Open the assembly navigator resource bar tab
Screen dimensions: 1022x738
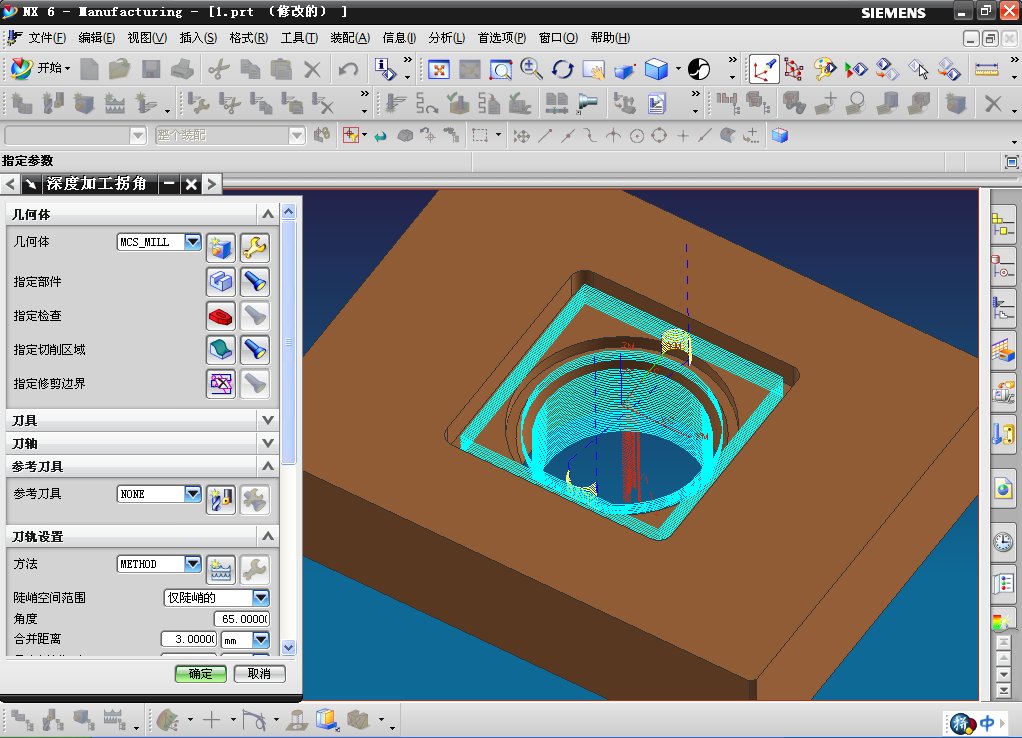(1002, 224)
